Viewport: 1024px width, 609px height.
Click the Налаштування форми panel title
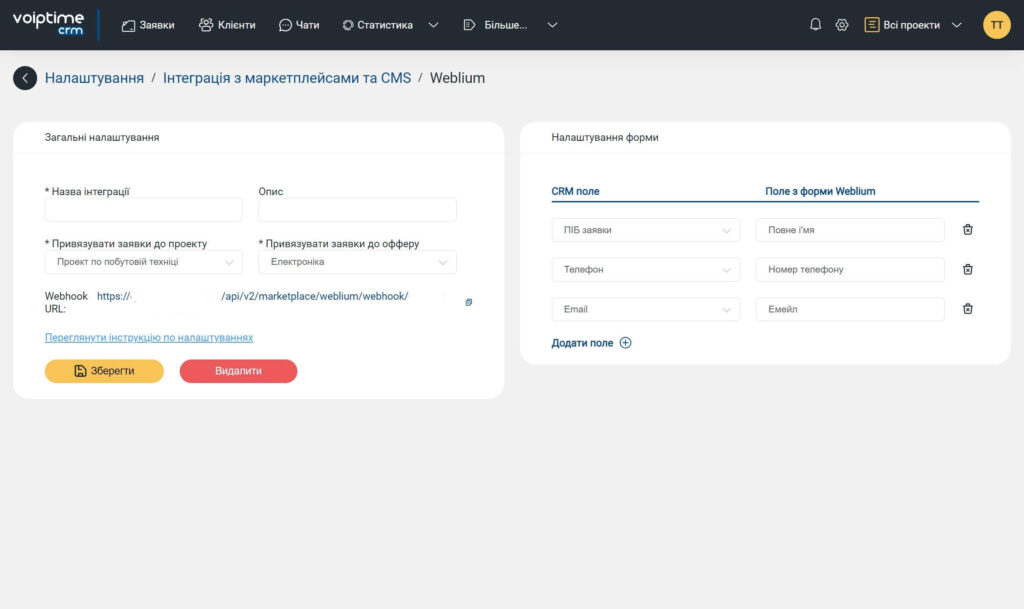coord(605,137)
